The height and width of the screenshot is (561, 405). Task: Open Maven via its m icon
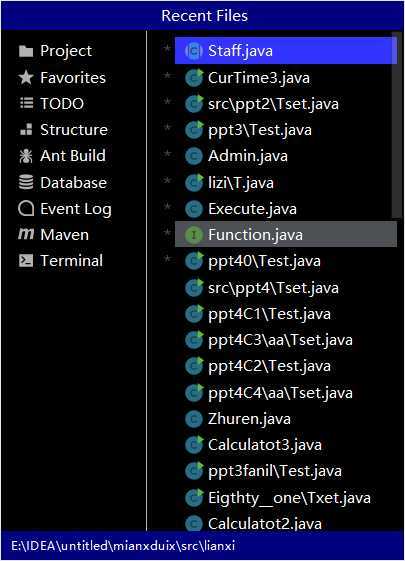(x=26, y=234)
